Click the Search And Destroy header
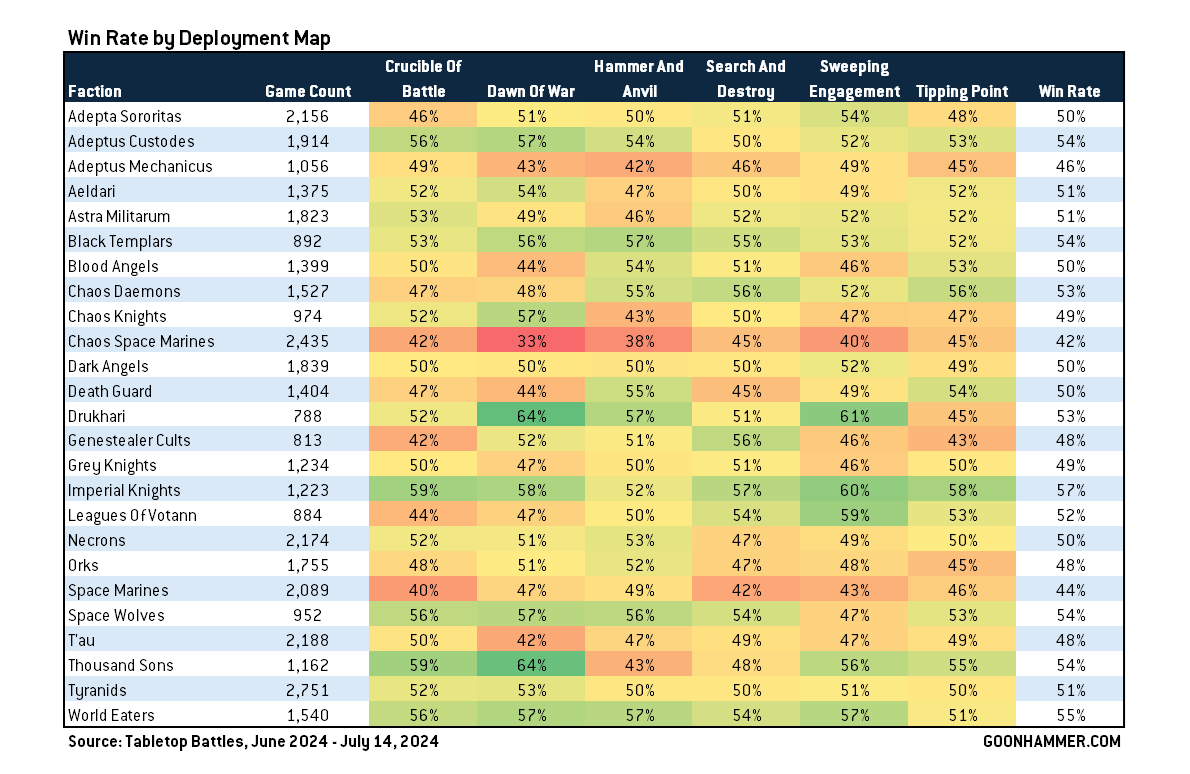Screen dimensions: 1190x774 [746, 79]
